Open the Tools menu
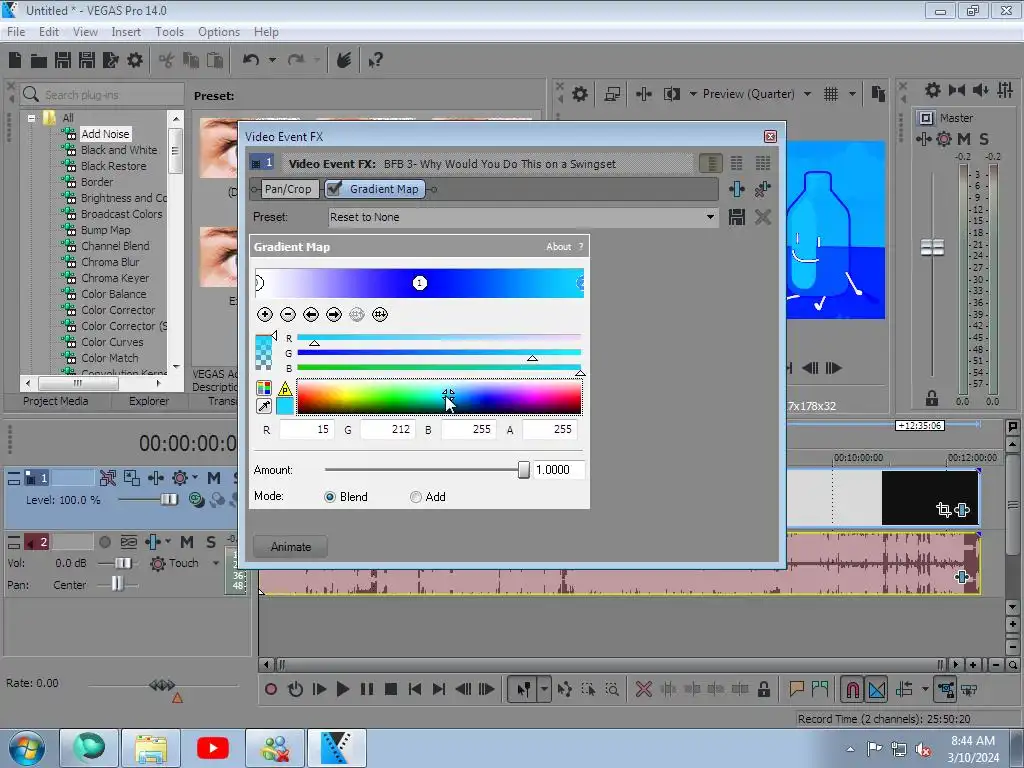This screenshot has width=1024, height=768. [169, 32]
